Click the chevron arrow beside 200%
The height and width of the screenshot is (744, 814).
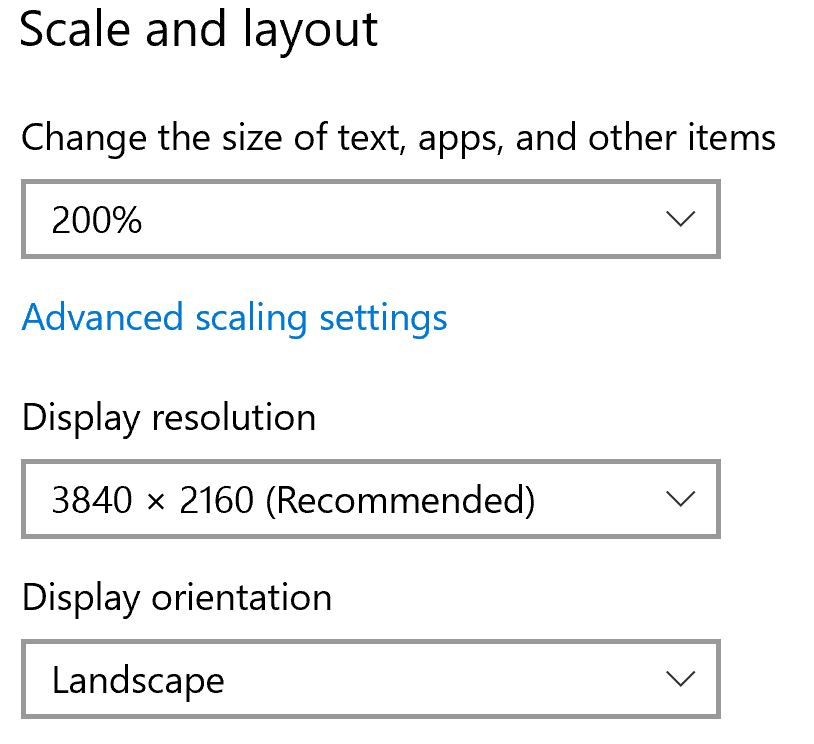pos(680,219)
